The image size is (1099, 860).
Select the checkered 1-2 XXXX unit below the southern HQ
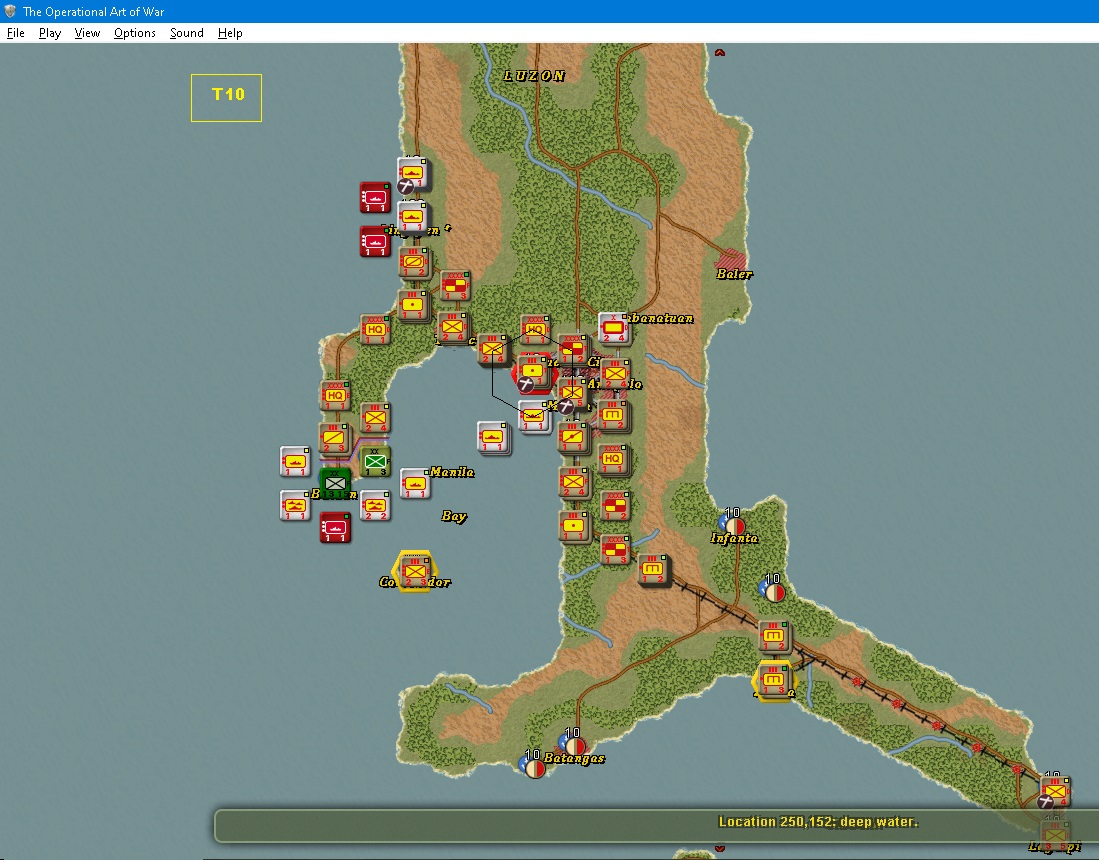coord(615,506)
